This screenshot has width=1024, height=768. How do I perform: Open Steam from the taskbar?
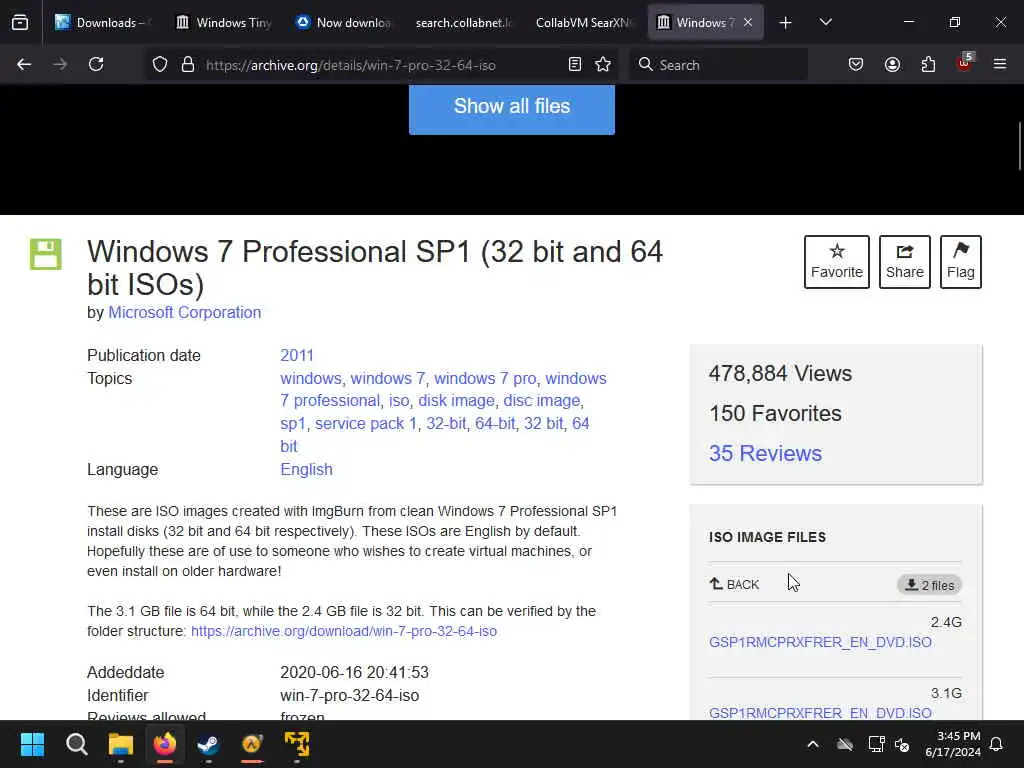point(208,744)
